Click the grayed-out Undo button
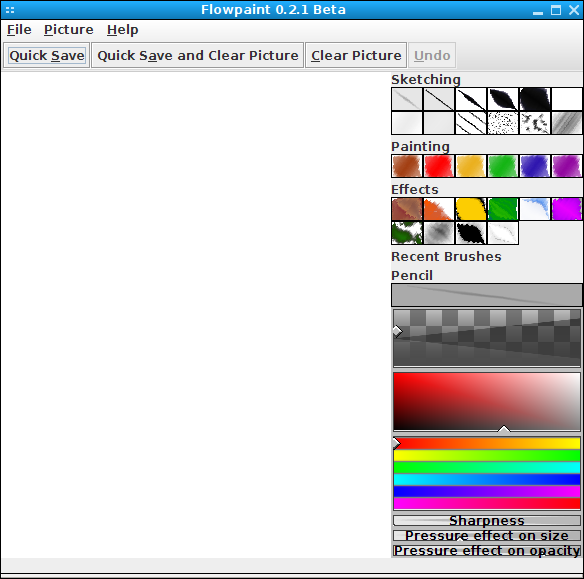The width and height of the screenshot is (584, 579). (x=432, y=55)
